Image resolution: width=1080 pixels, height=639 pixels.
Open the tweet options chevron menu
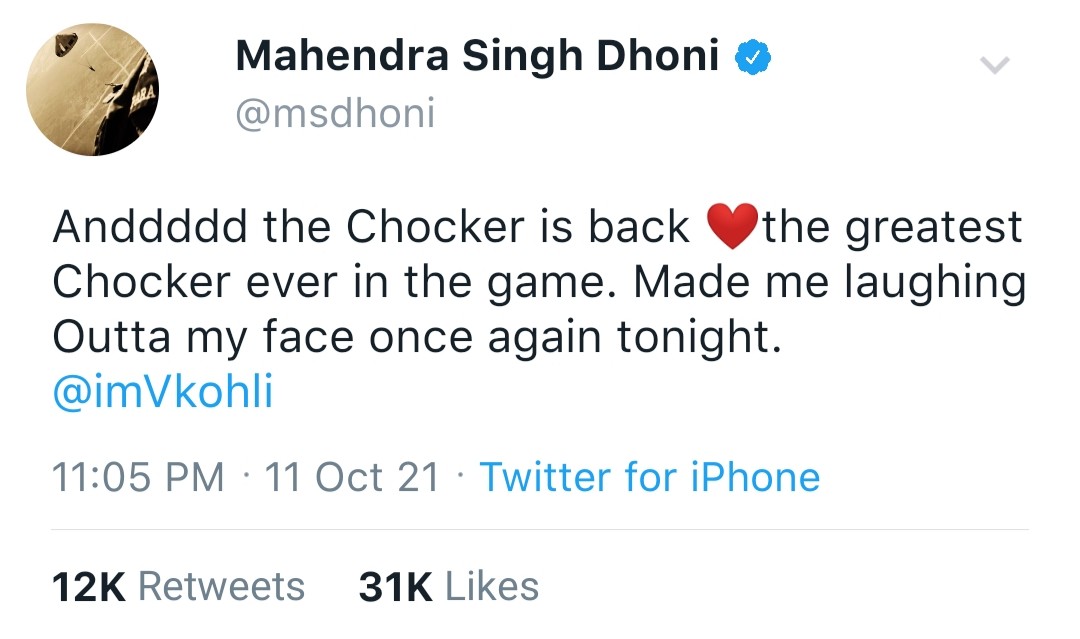click(995, 65)
